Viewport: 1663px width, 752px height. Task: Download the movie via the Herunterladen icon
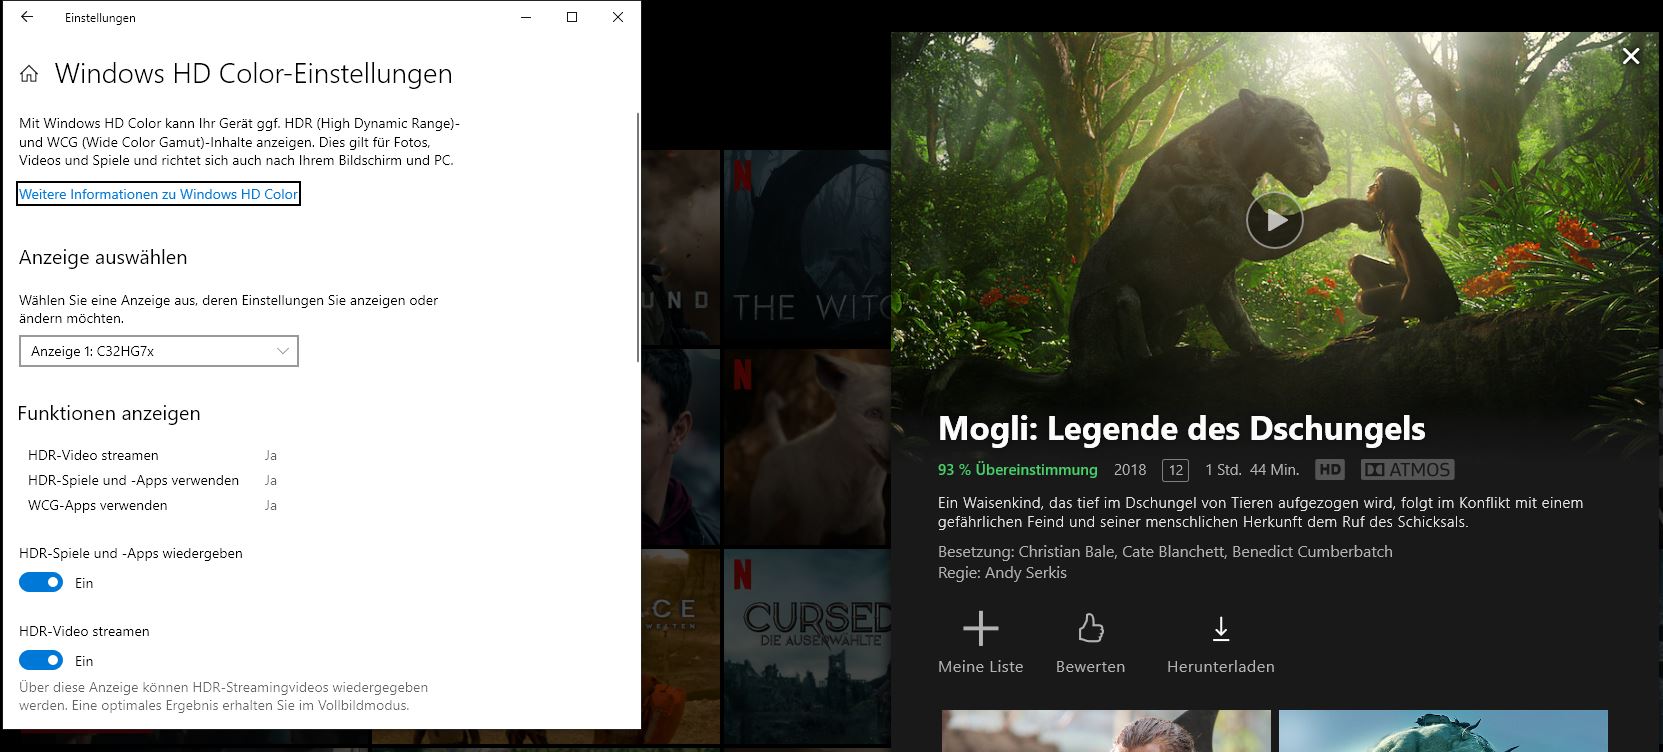click(1221, 629)
